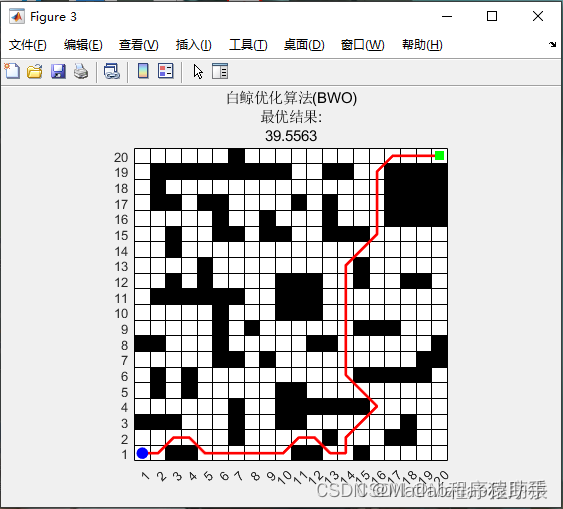The width and height of the screenshot is (563, 509).
Task: Click the Link Plot toolbar icon
Action: 112,71
